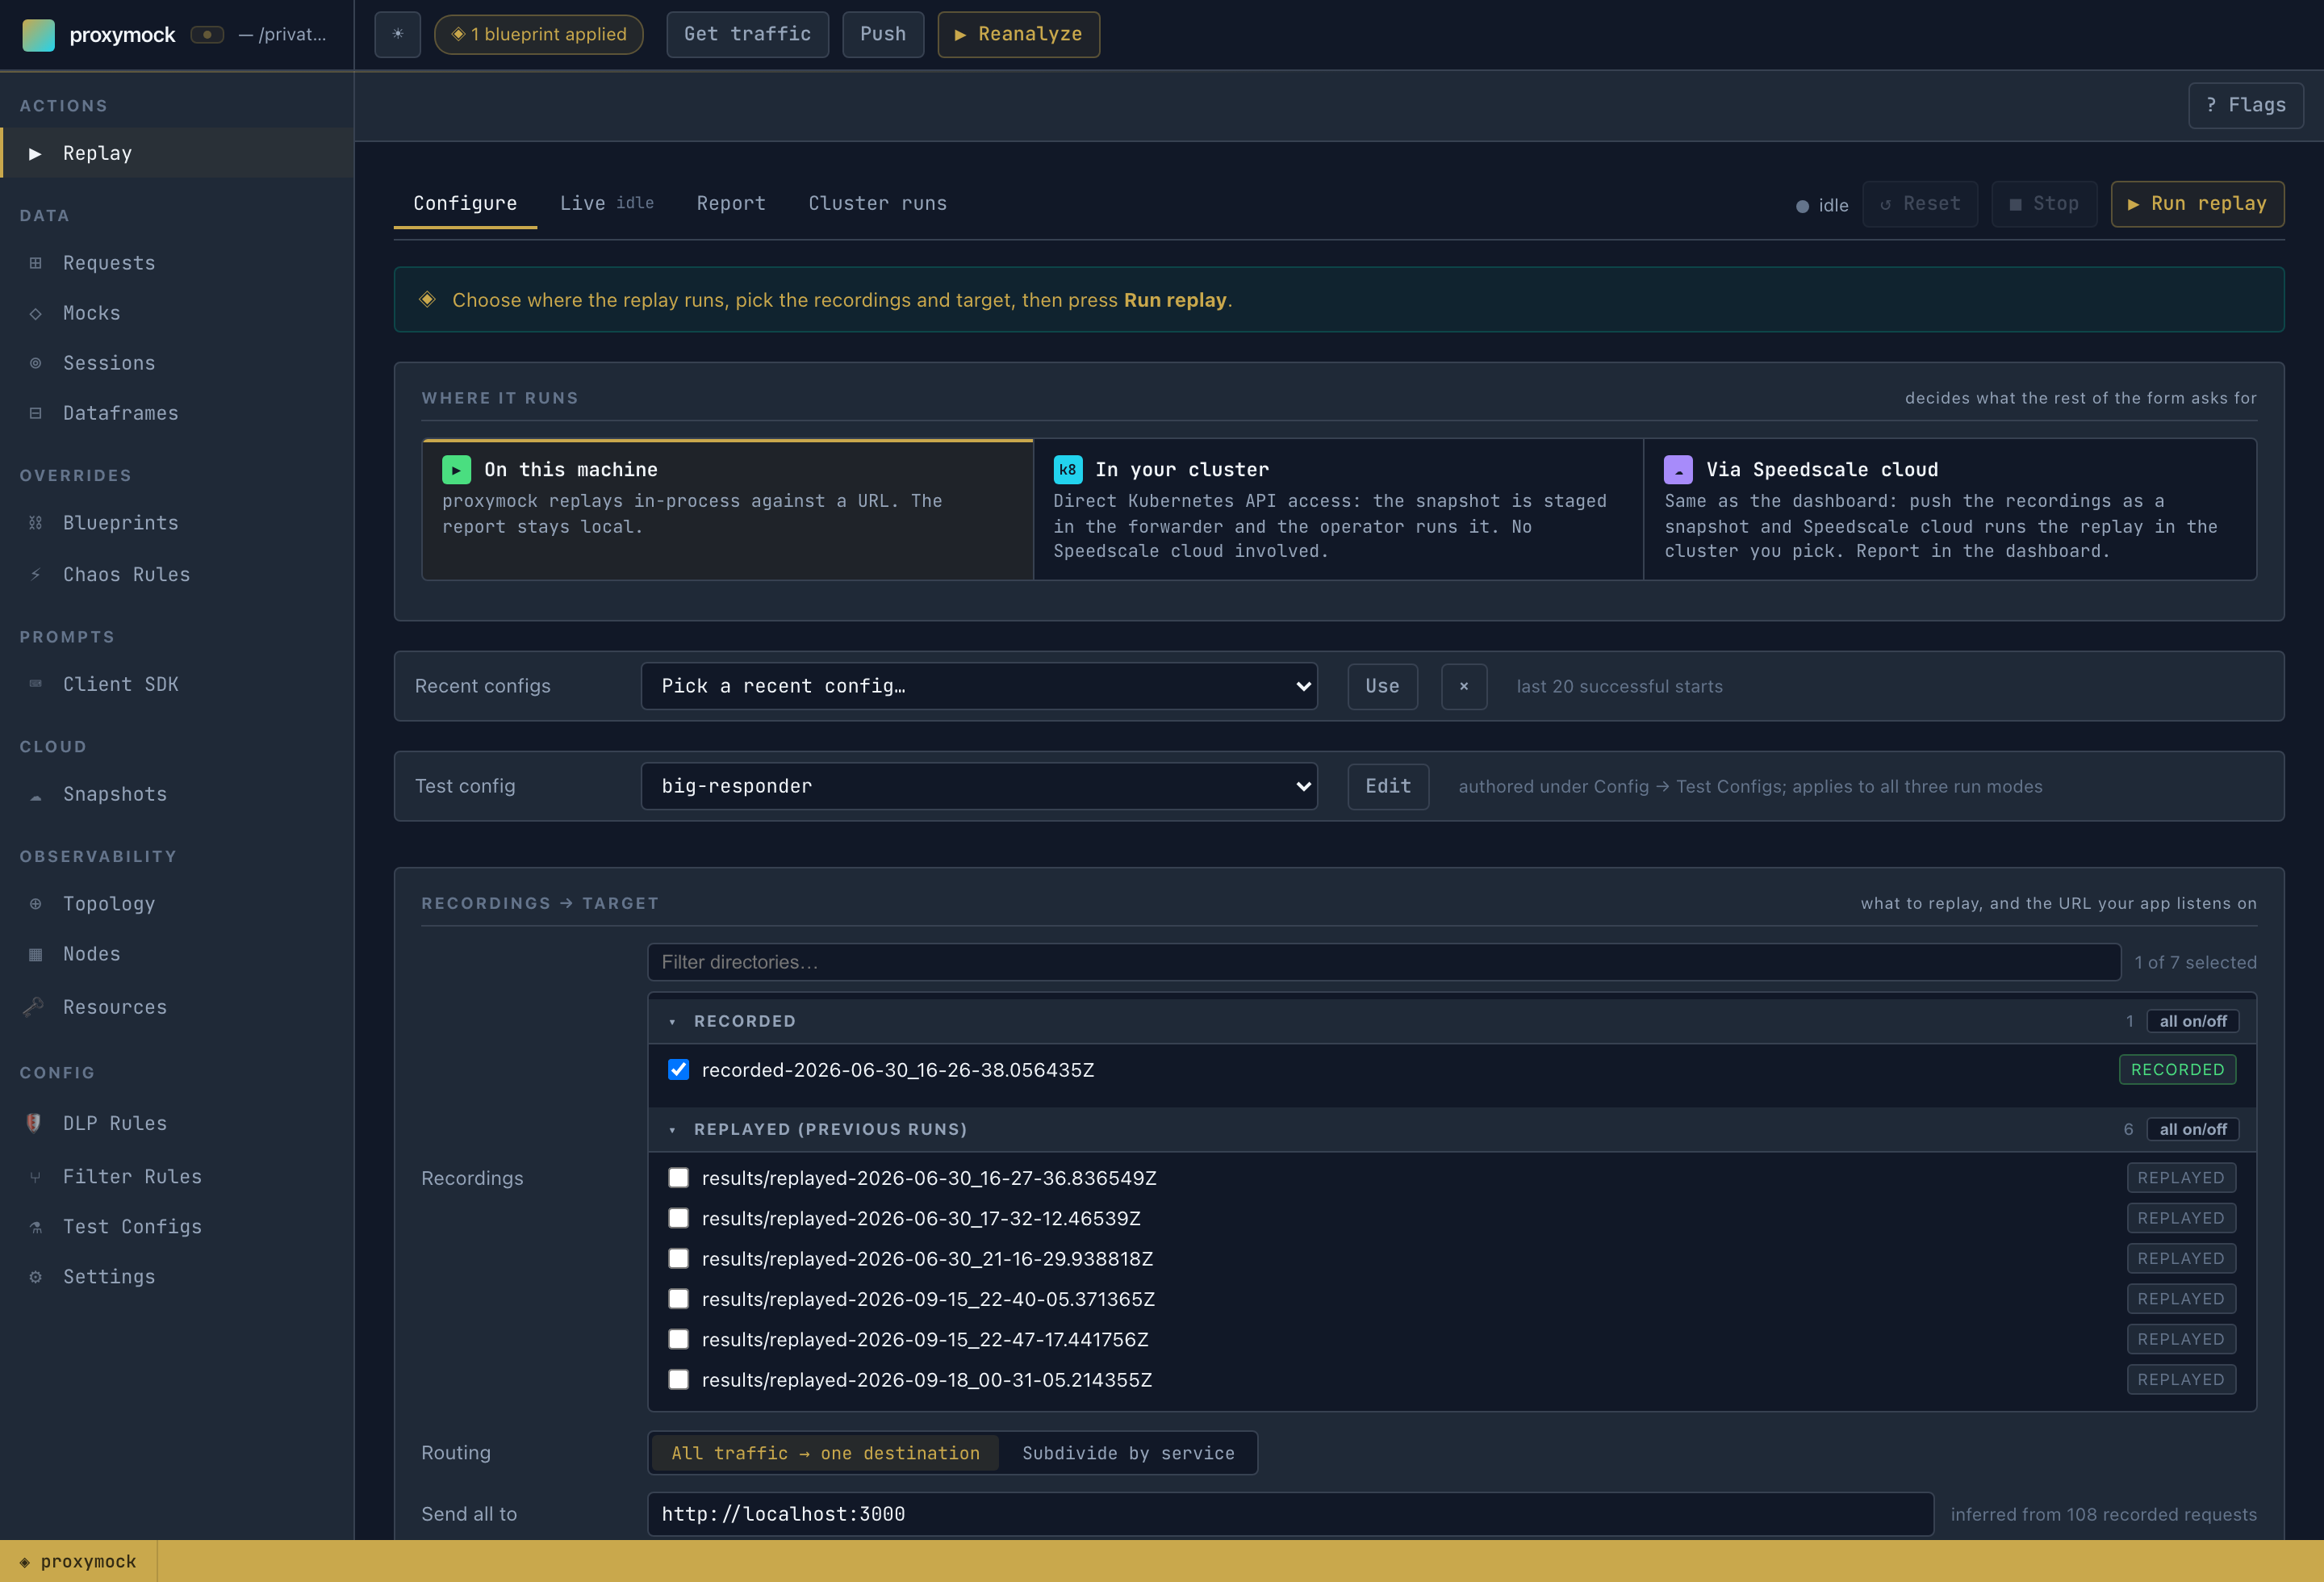Open Requests via its grid icon
This screenshot has height=1582, width=2324.
(x=36, y=263)
